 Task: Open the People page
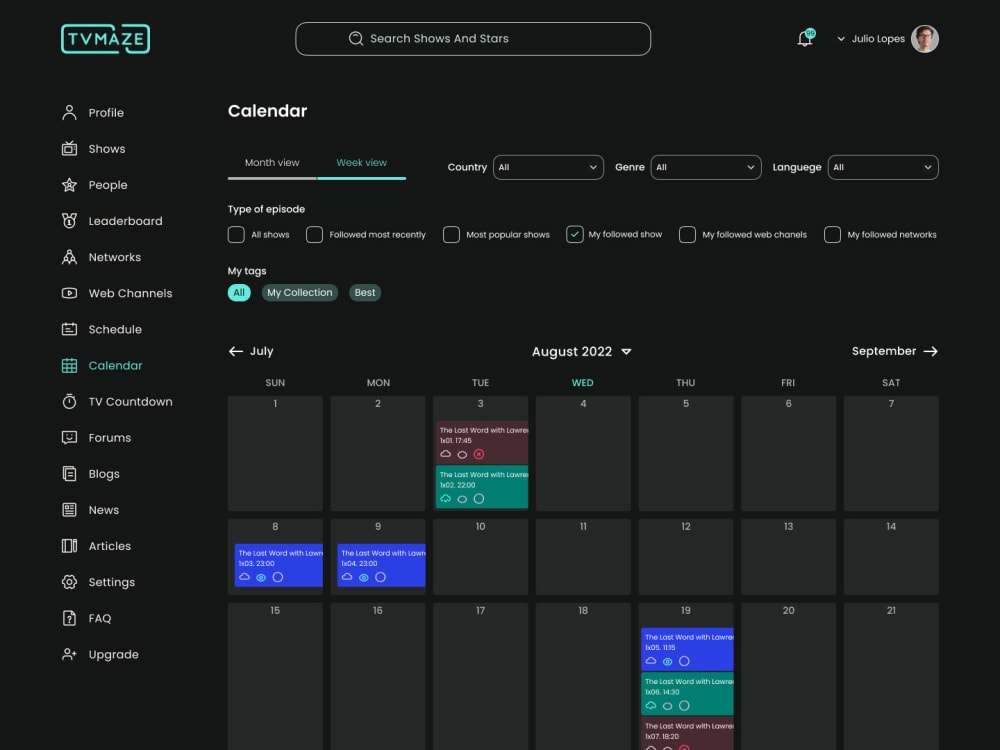coord(94,185)
